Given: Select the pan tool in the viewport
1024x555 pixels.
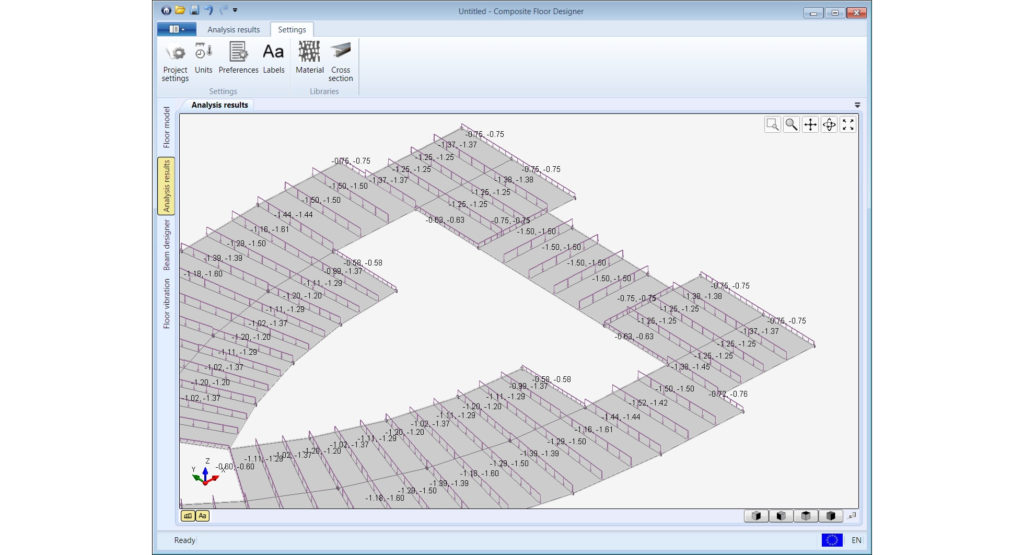Looking at the screenshot, I should 810,125.
